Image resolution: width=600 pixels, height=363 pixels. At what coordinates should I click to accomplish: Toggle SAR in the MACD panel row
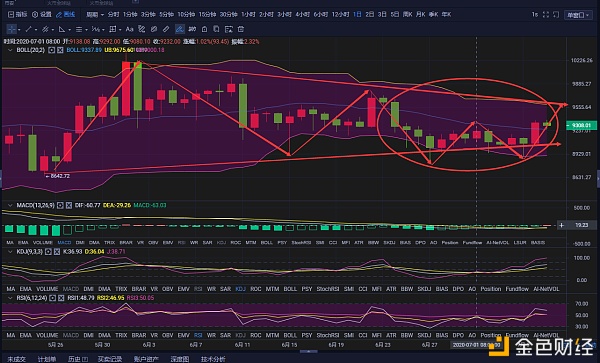207,243
